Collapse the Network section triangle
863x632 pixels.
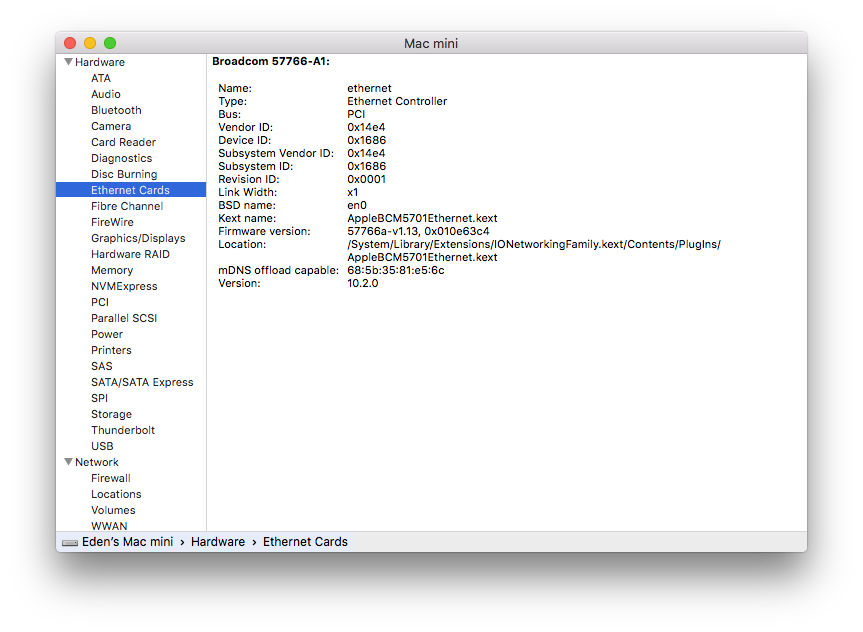pos(68,462)
